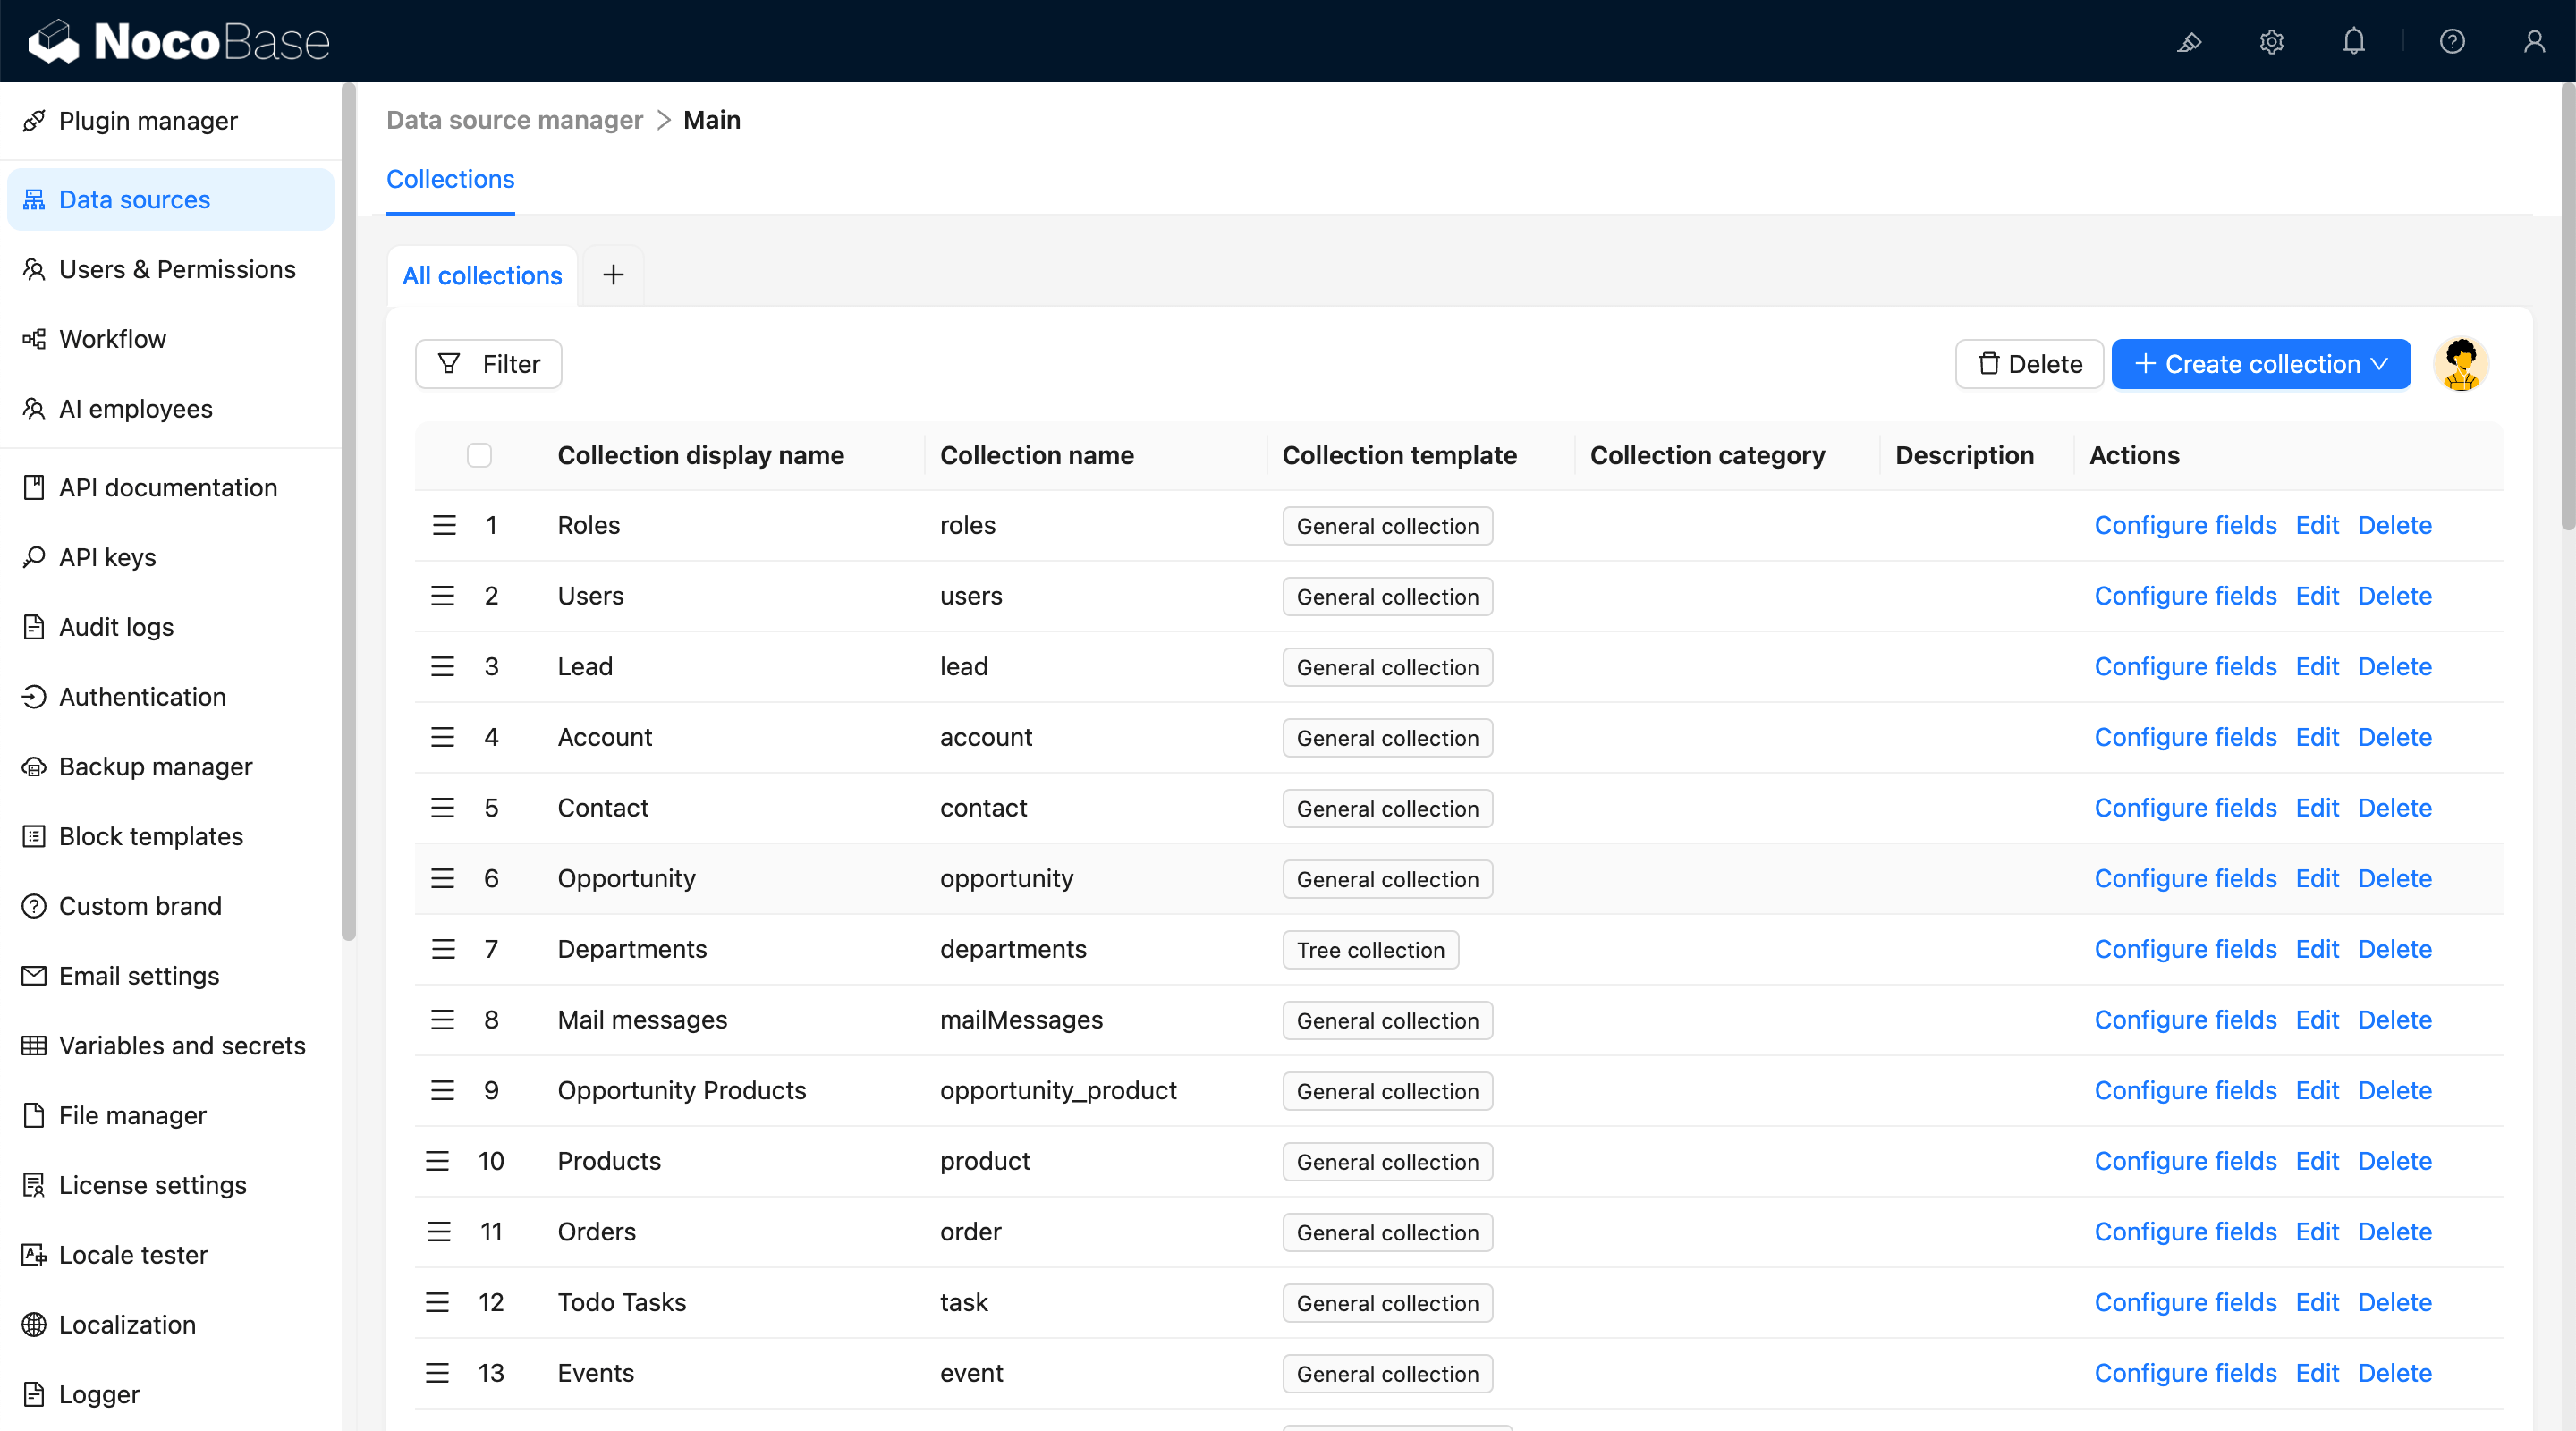
Task: Click the Data source manager breadcrumb
Action: [514, 120]
